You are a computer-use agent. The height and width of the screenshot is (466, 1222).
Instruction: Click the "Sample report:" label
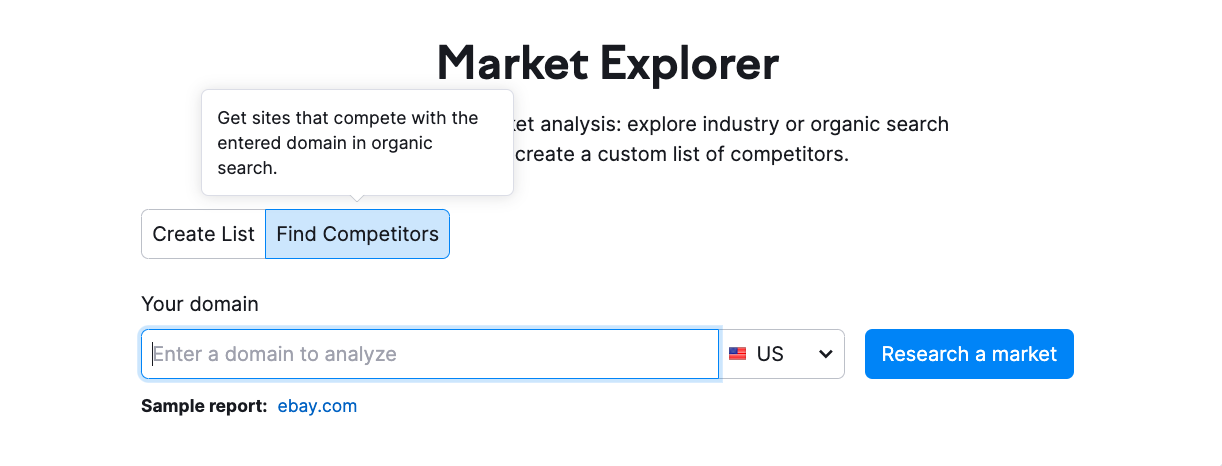(204, 406)
